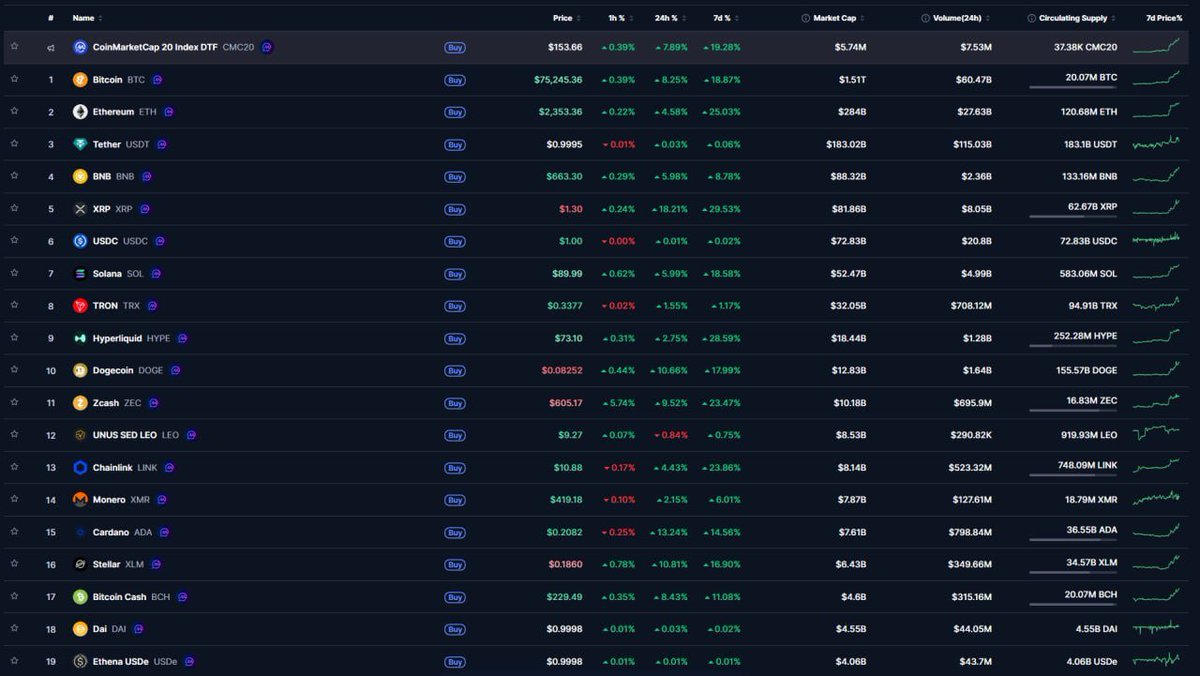Click the BNB coin logo
This screenshot has width=1200, height=676.
80,177
